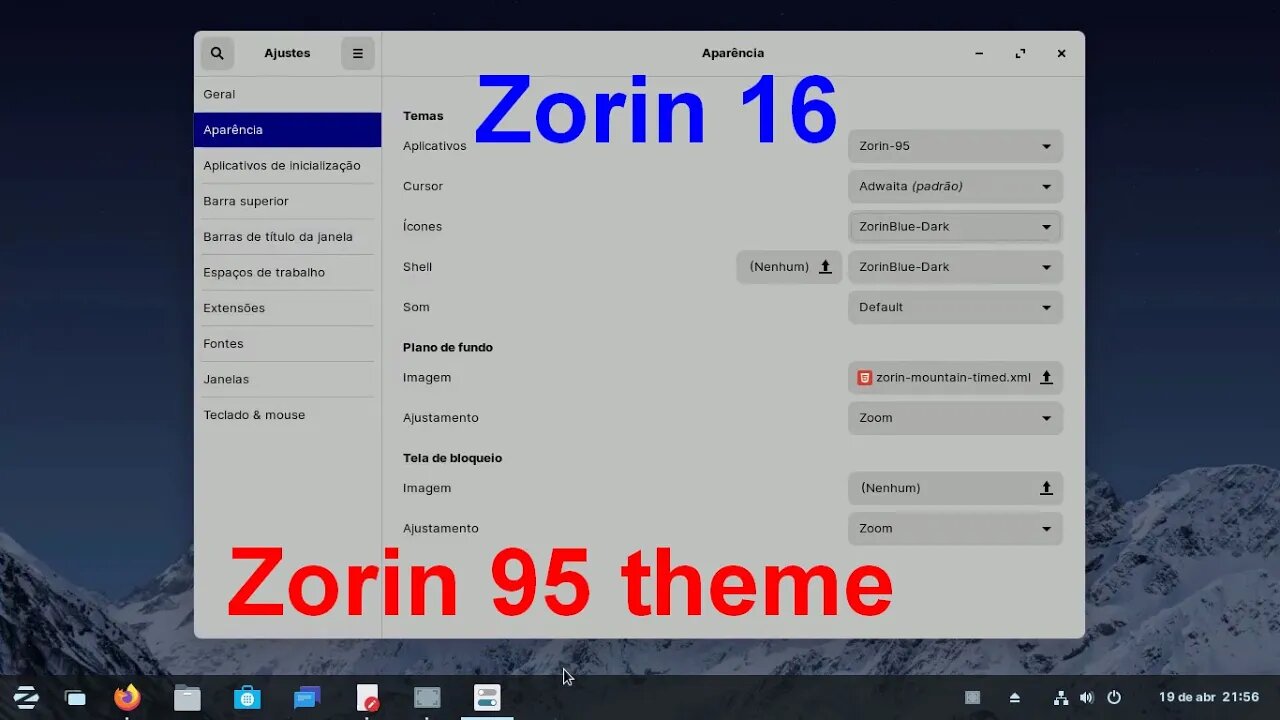Image resolution: width=1280 pixels, height=720 pixels.
Task: Open the screenshot tool in taskbar
Action: click(x=427, y=697)
